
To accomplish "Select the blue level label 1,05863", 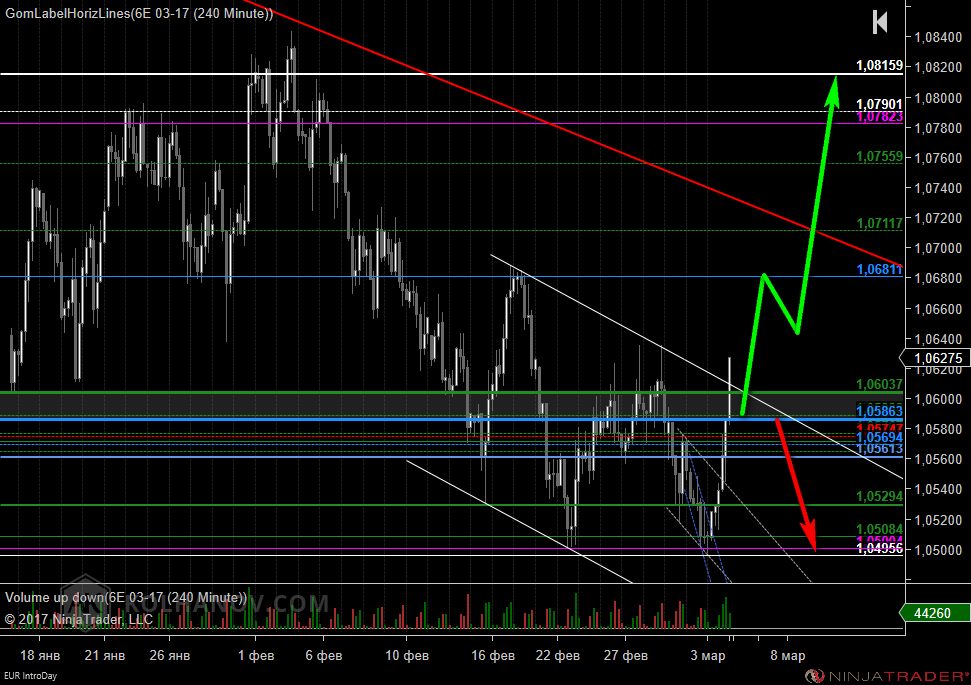I will 879,411.
